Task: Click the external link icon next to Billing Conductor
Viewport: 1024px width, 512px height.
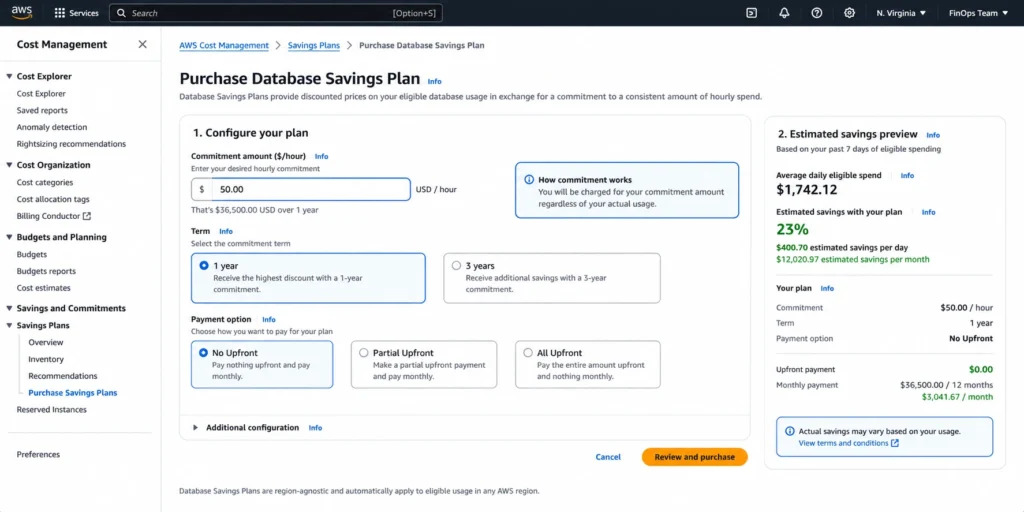Action: (x=87, y=216)
